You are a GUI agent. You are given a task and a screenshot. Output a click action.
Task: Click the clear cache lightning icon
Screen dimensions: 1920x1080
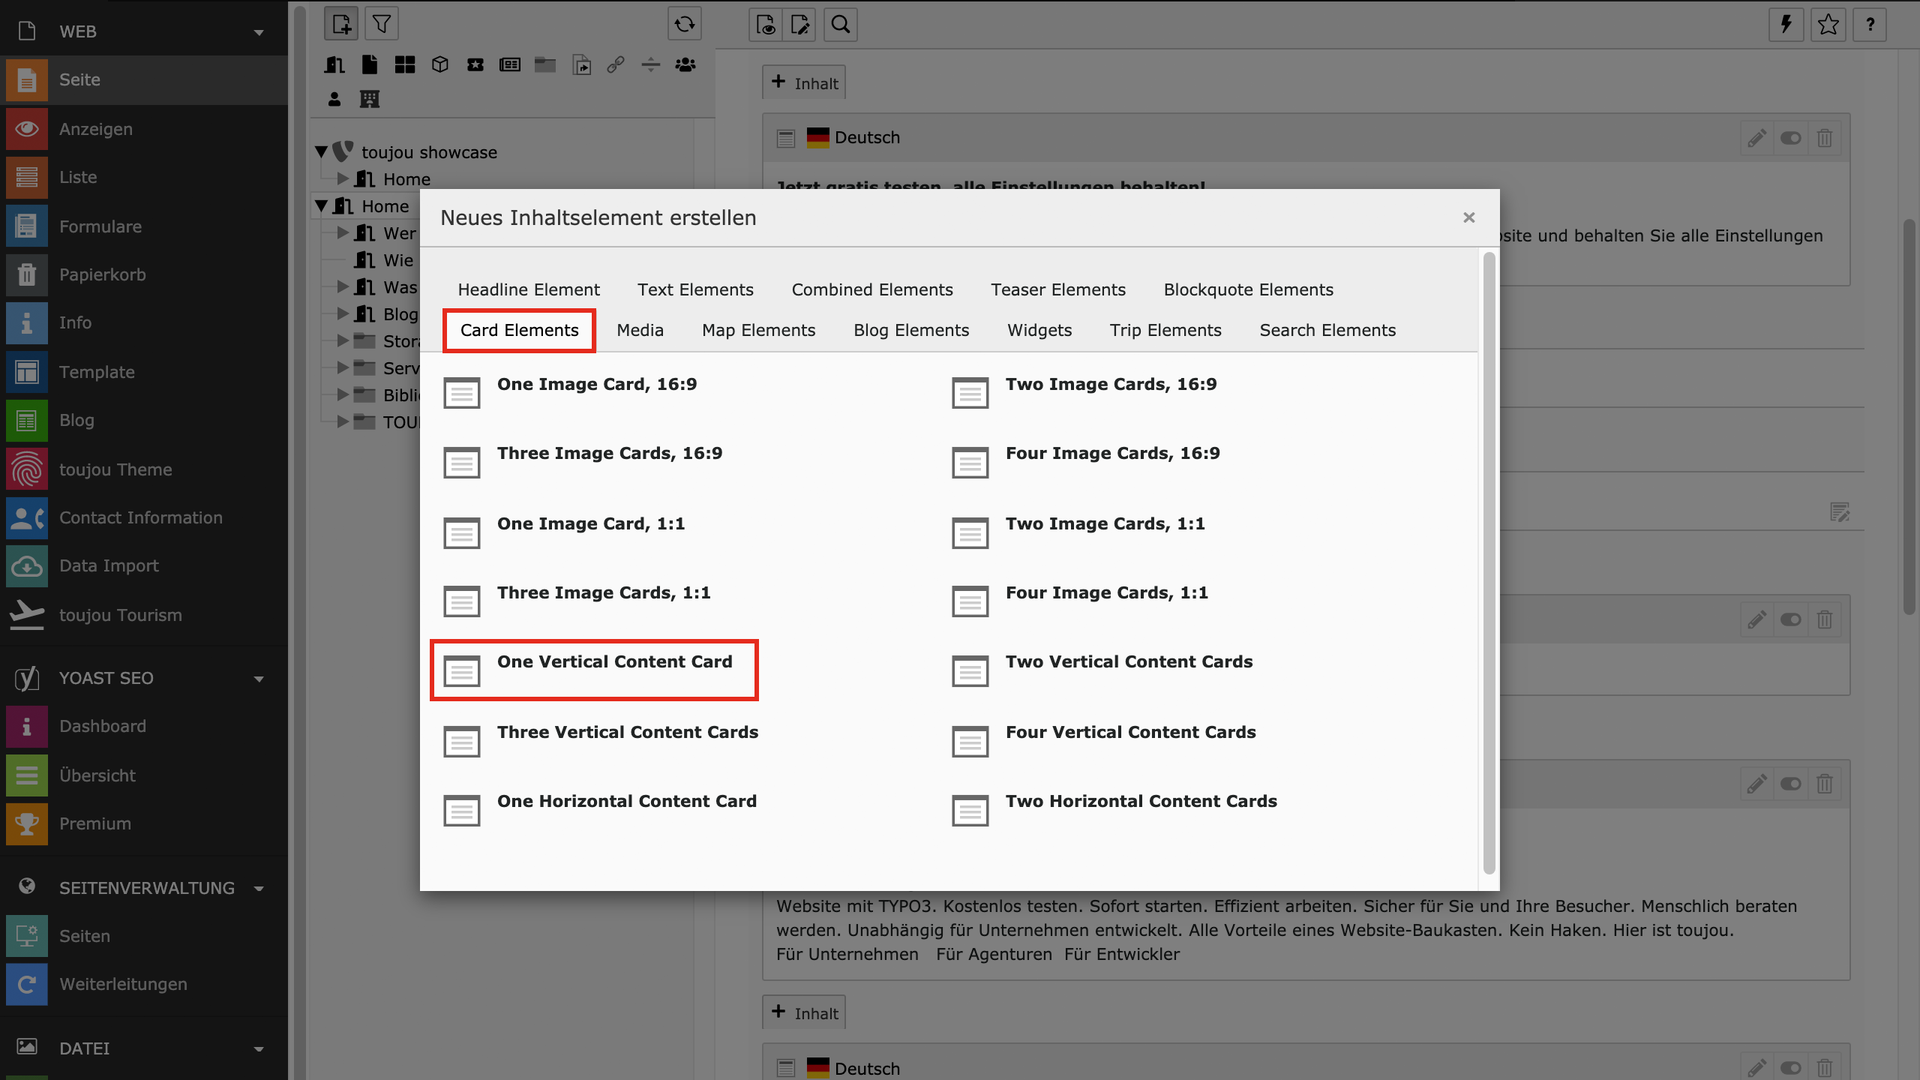click(x=1786, y=24)
